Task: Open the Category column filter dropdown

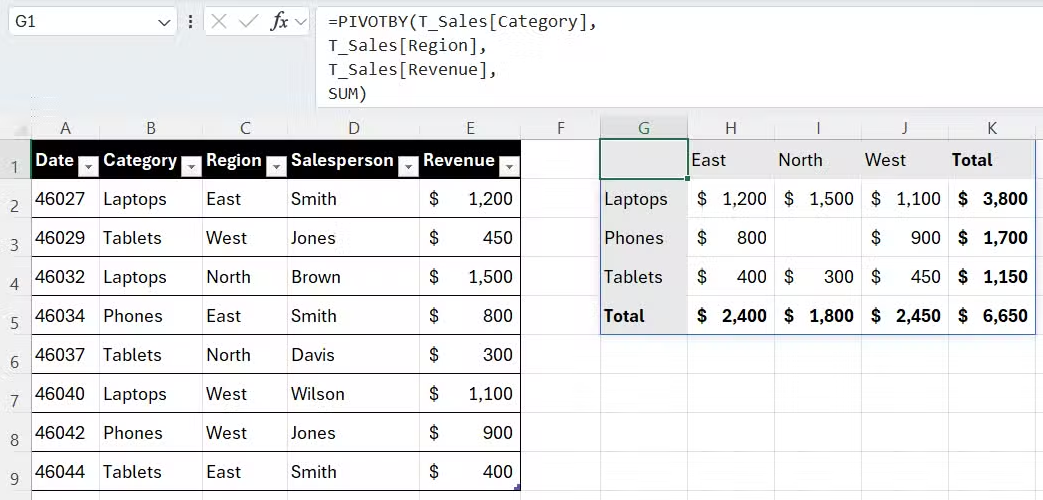Action: pyautogui.click(x=192, y=167)
